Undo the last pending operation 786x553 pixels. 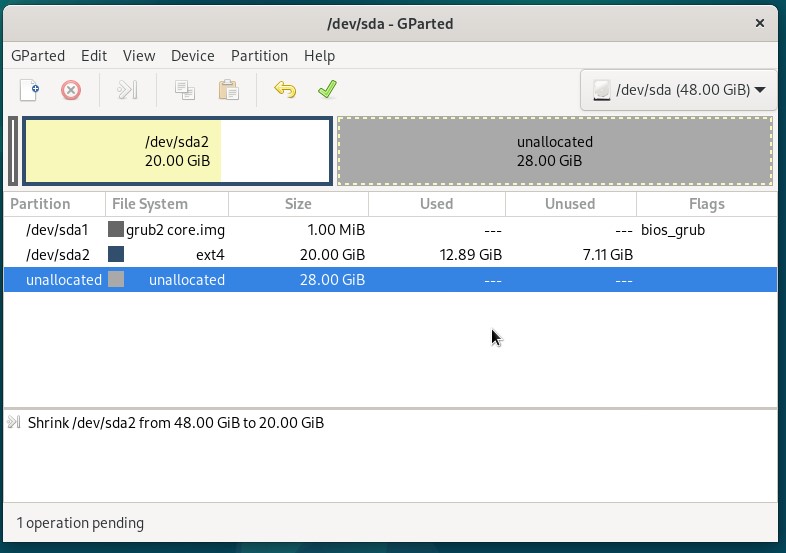[285, 90]
